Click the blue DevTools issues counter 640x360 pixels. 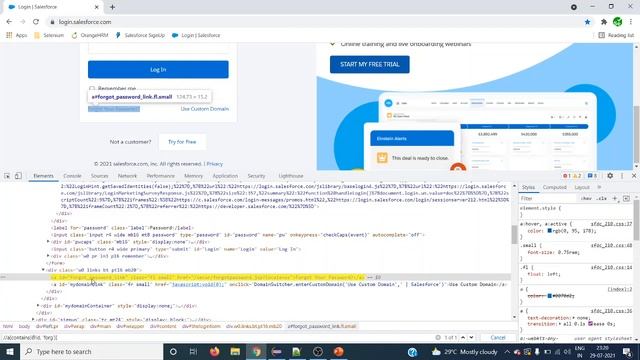point(592,176)
